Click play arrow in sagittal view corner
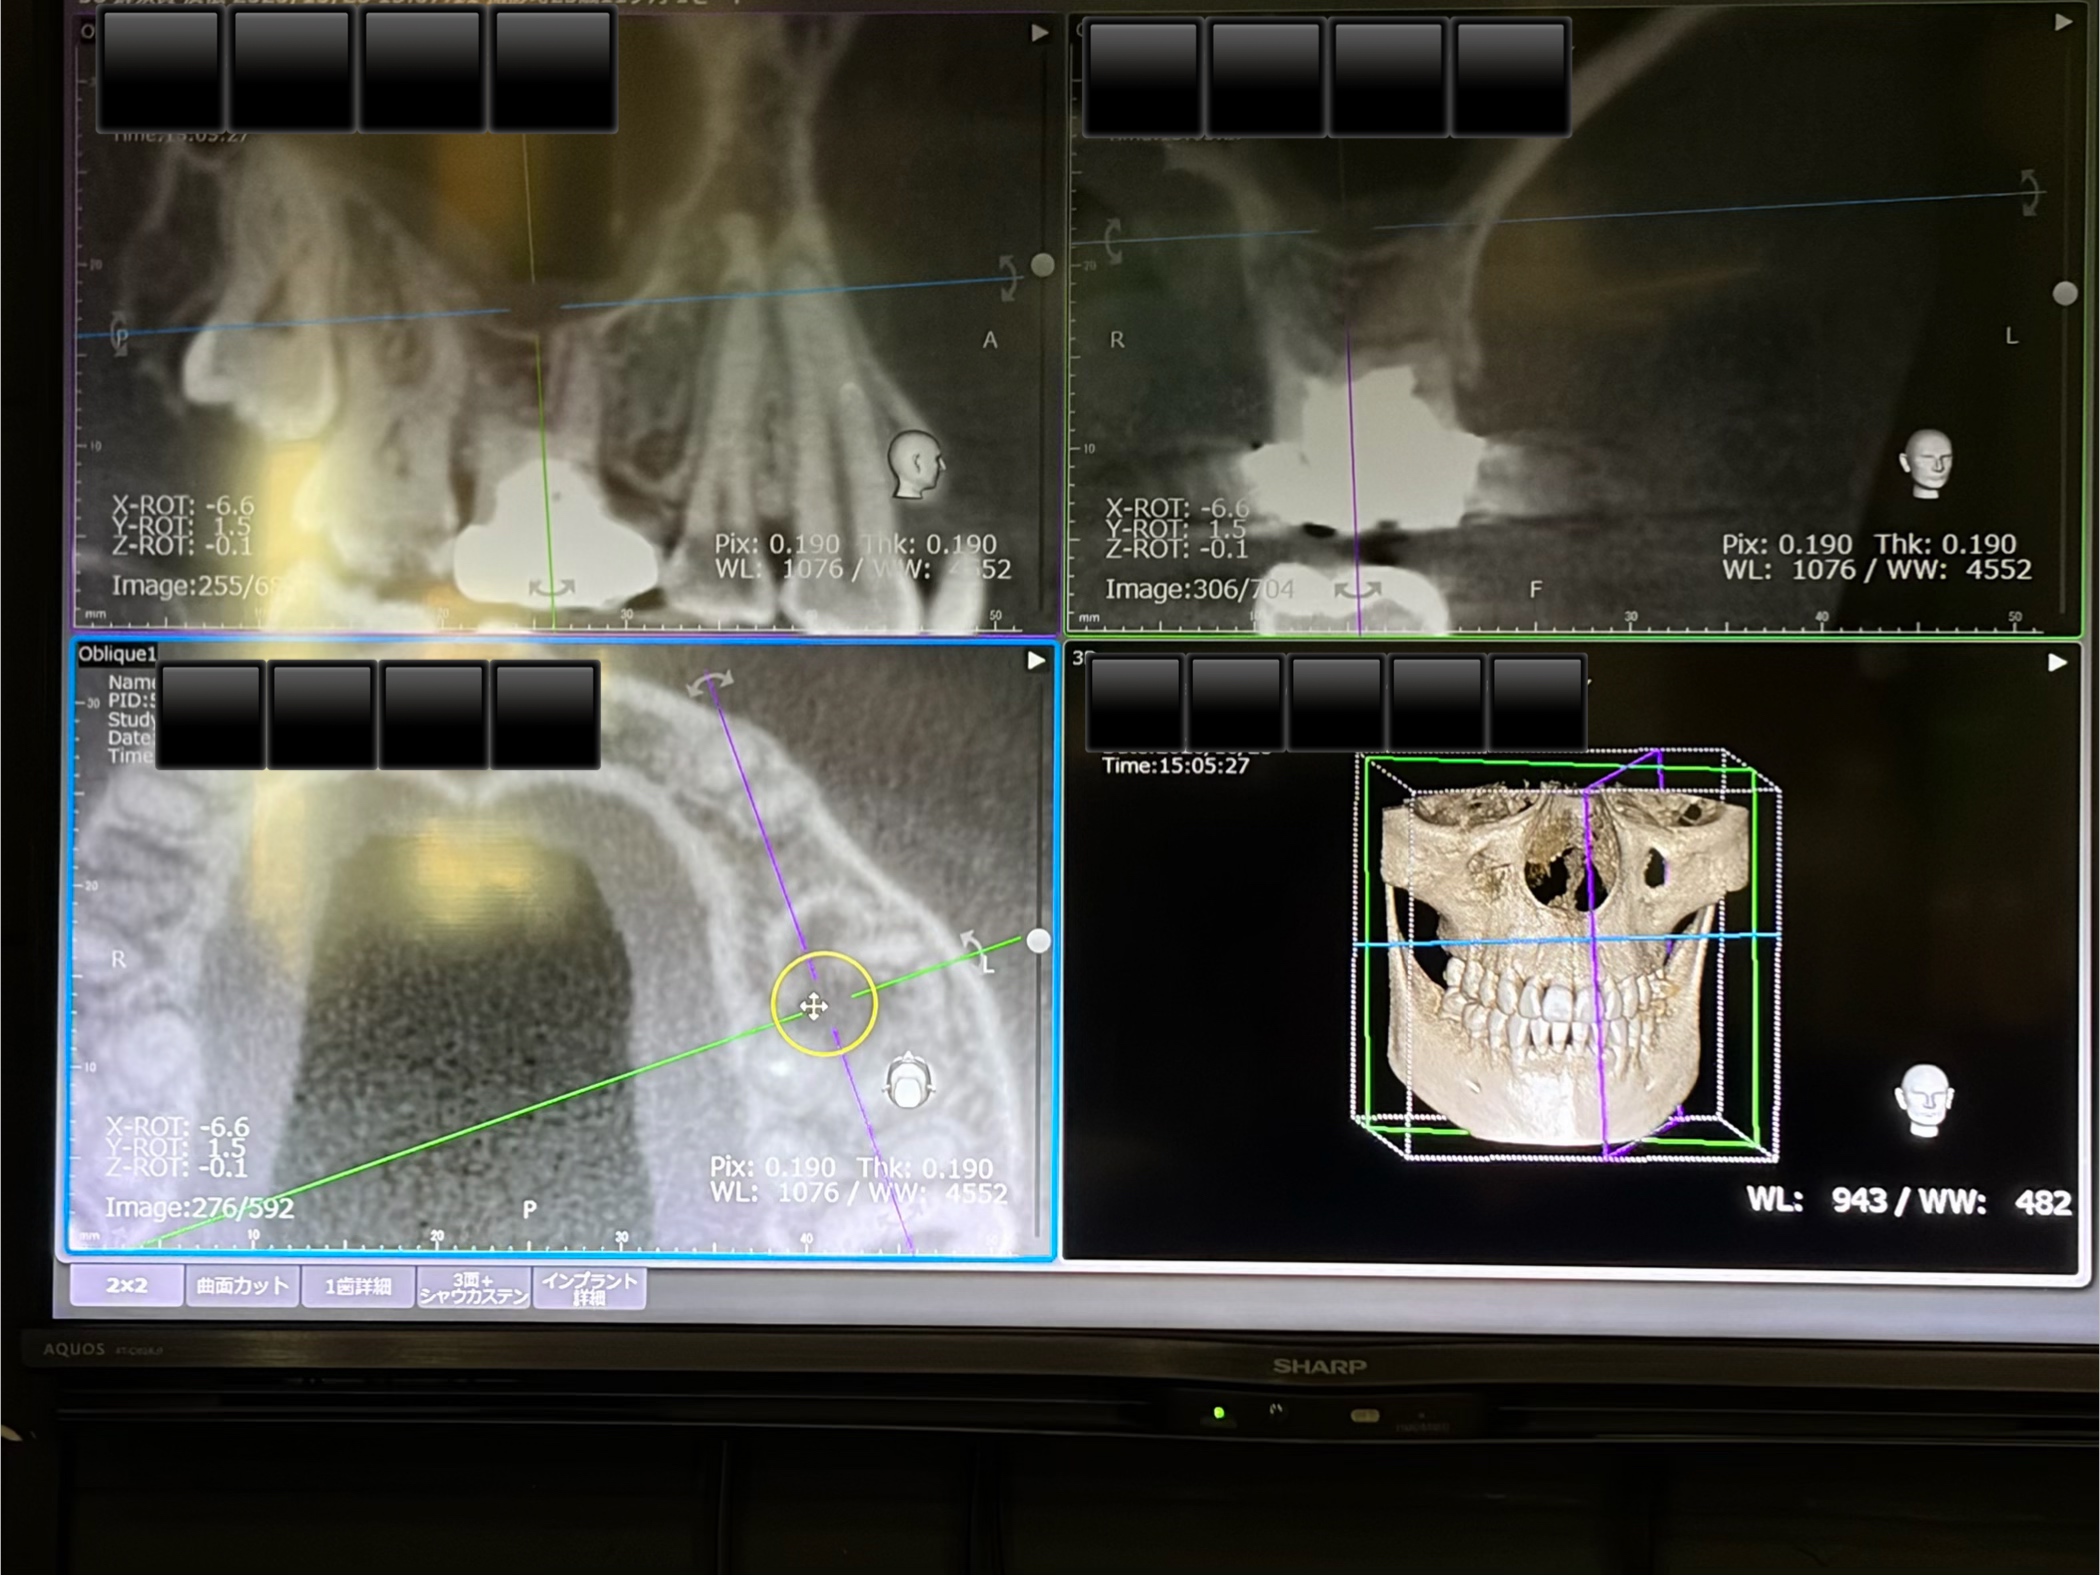This screenshot has height=1576, width=2100. pos(1039,33)
